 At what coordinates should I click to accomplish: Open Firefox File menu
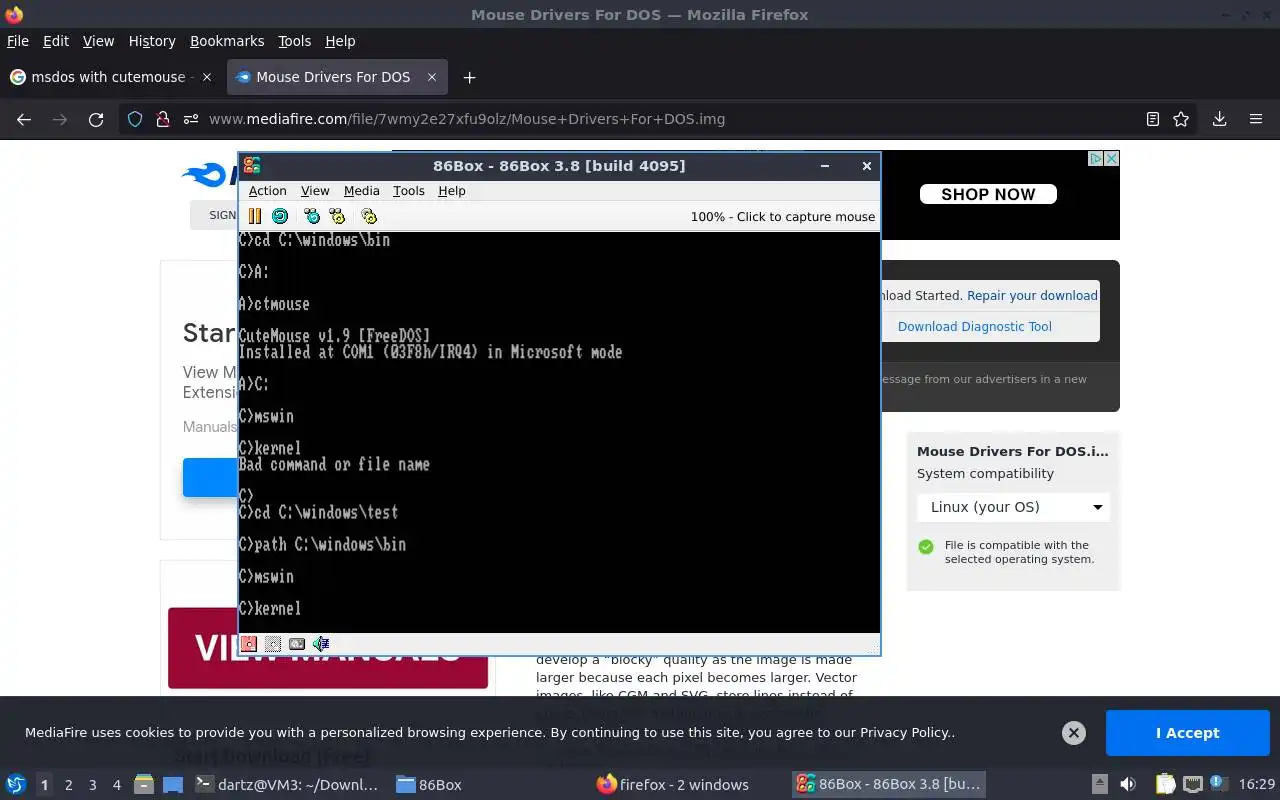(18, 41)
